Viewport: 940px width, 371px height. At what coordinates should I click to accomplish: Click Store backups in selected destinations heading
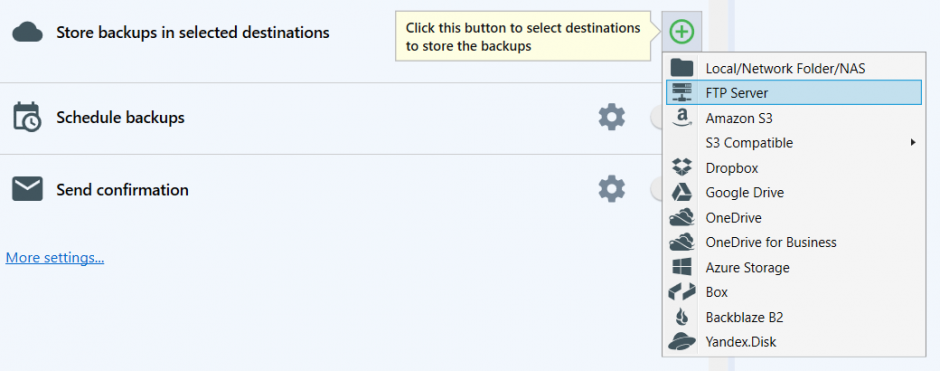192,32
